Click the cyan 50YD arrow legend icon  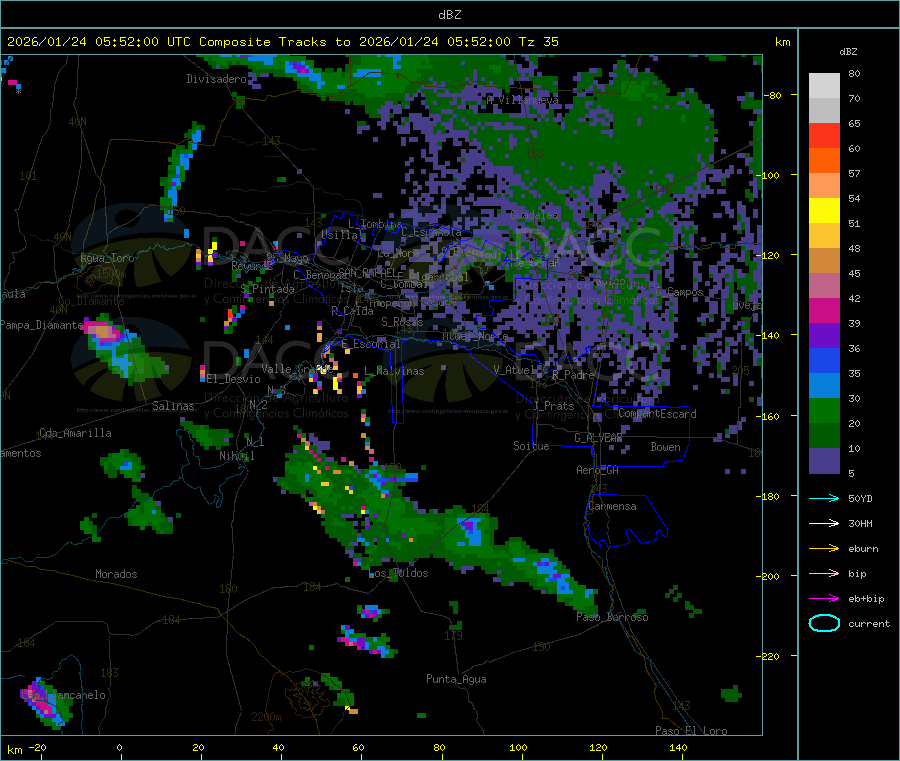pyautogui.click(x=824, y=498)
